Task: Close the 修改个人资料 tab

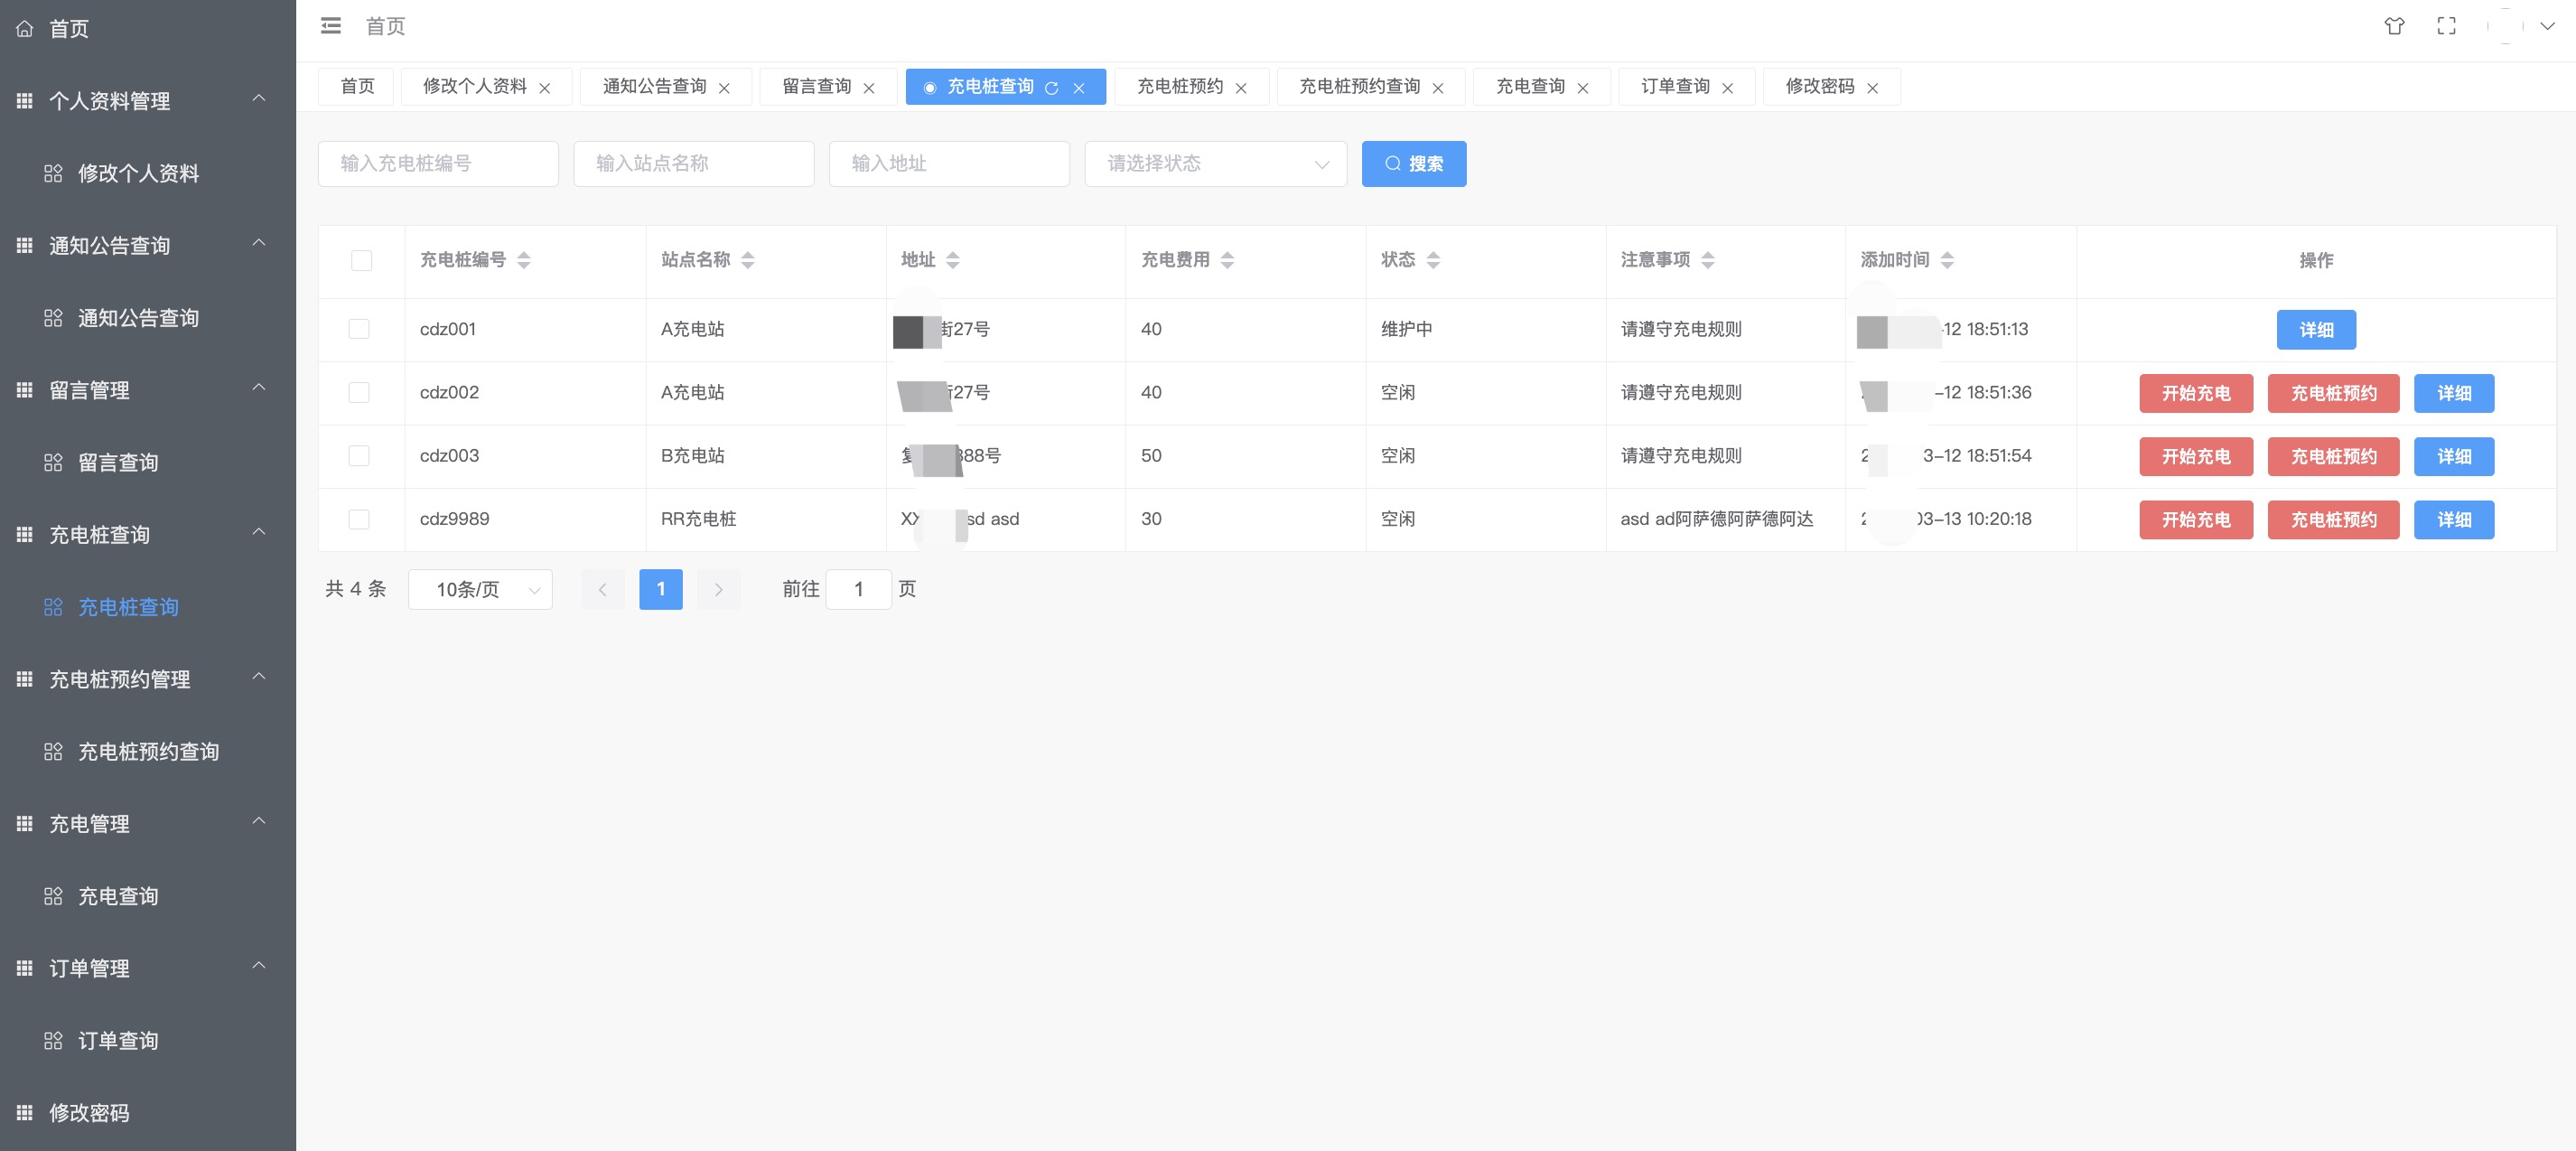Action: click(x=545, y=88)
